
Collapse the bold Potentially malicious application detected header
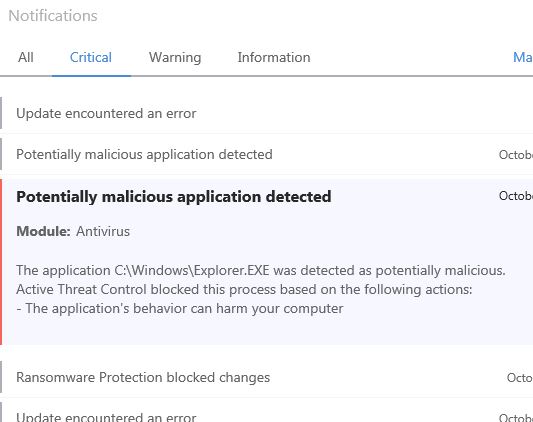coord(173,197)
